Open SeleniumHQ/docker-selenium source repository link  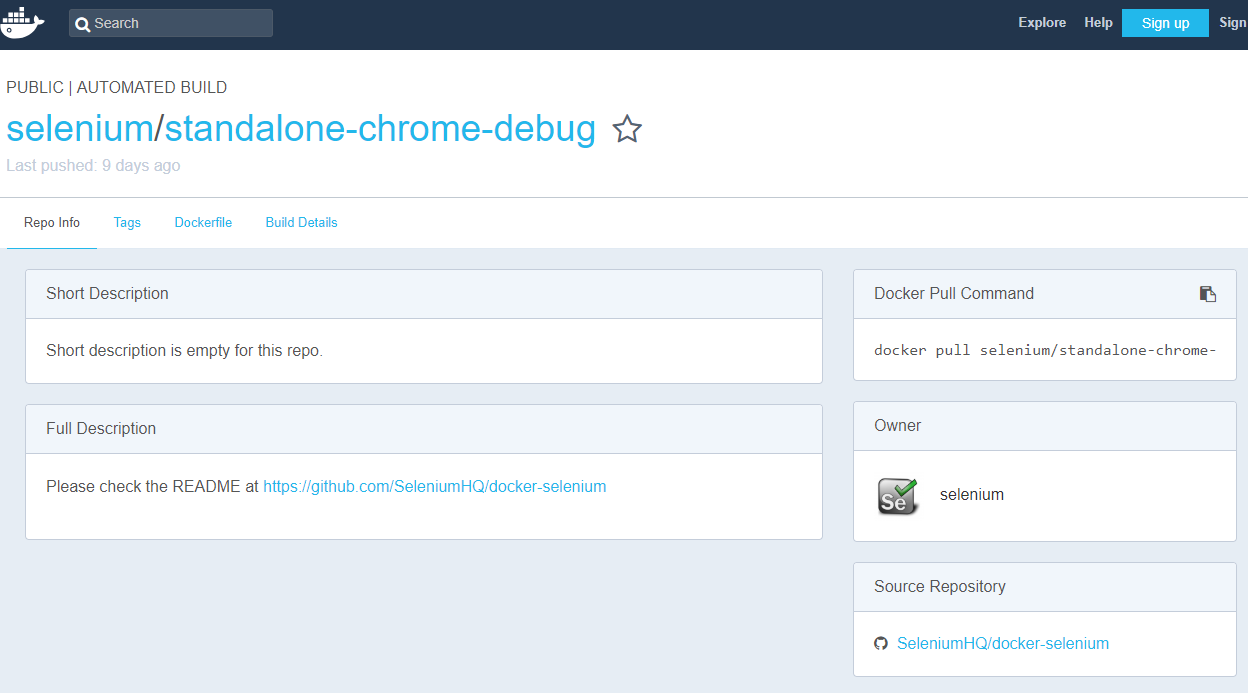point(1002,644)
